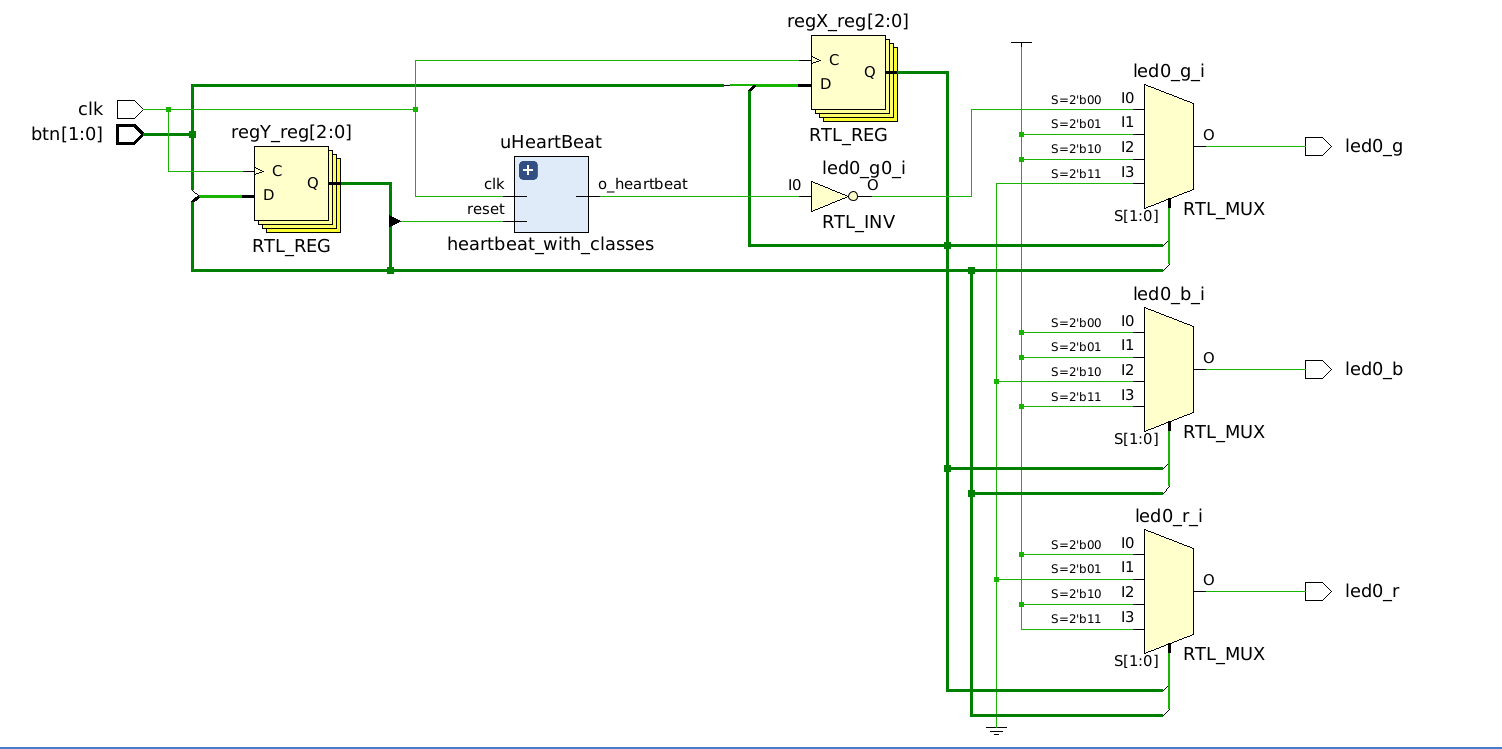Select the regX_reg[2:0] register block
The height and width of the screenshot is (749, 1502).
pyautogui.click(x=855, y=78)
